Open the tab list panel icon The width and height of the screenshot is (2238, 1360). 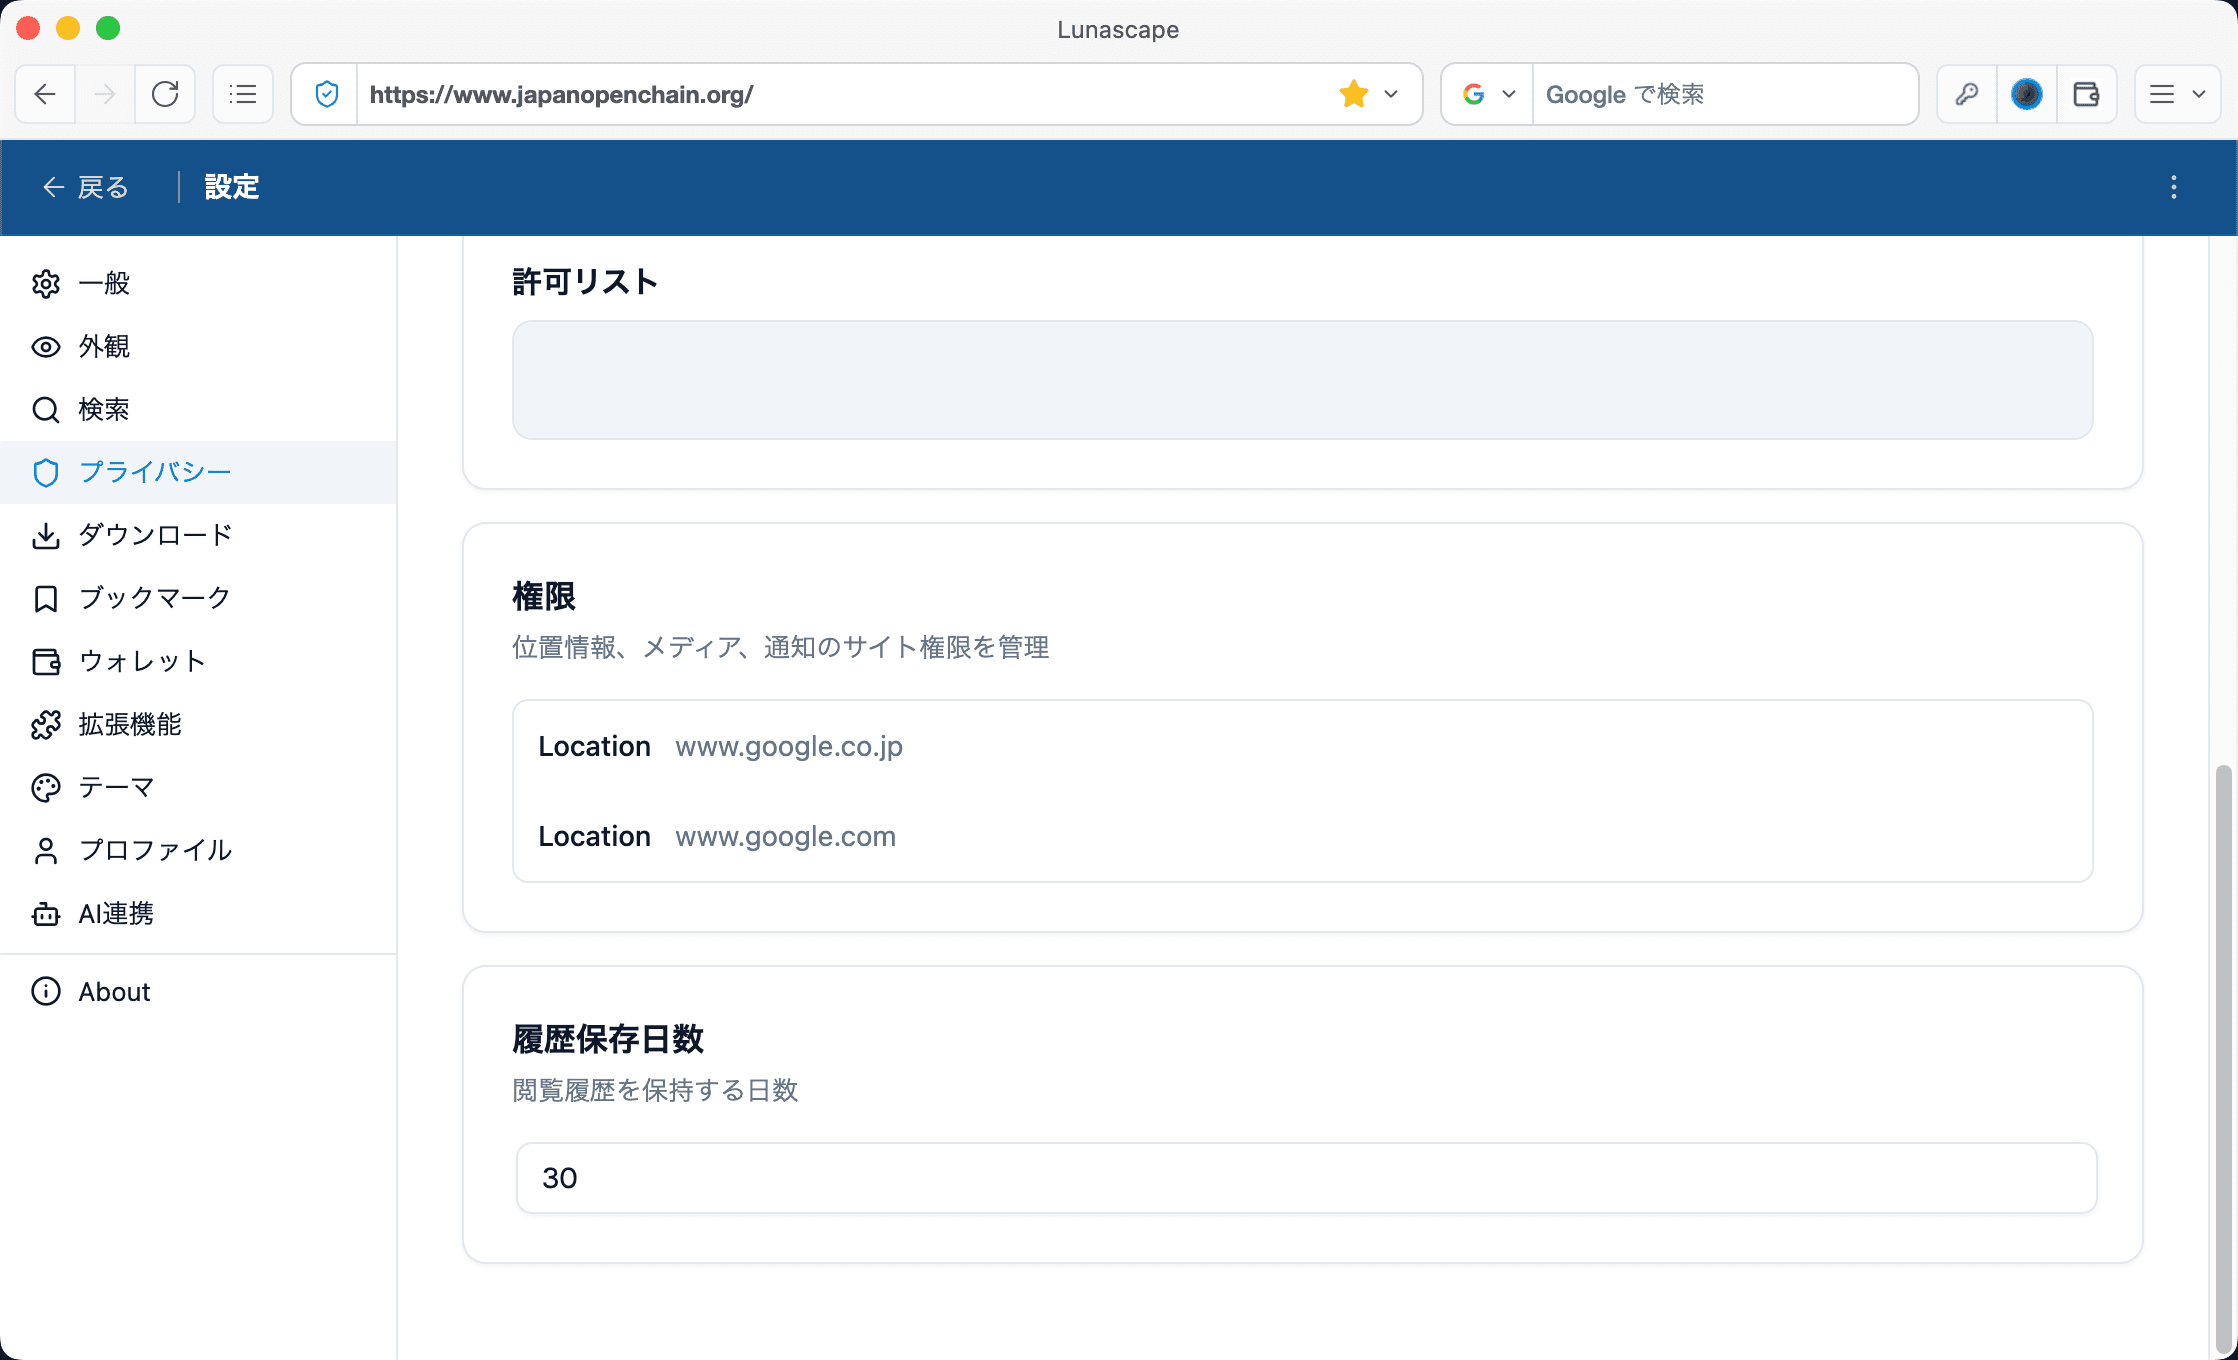243,94
